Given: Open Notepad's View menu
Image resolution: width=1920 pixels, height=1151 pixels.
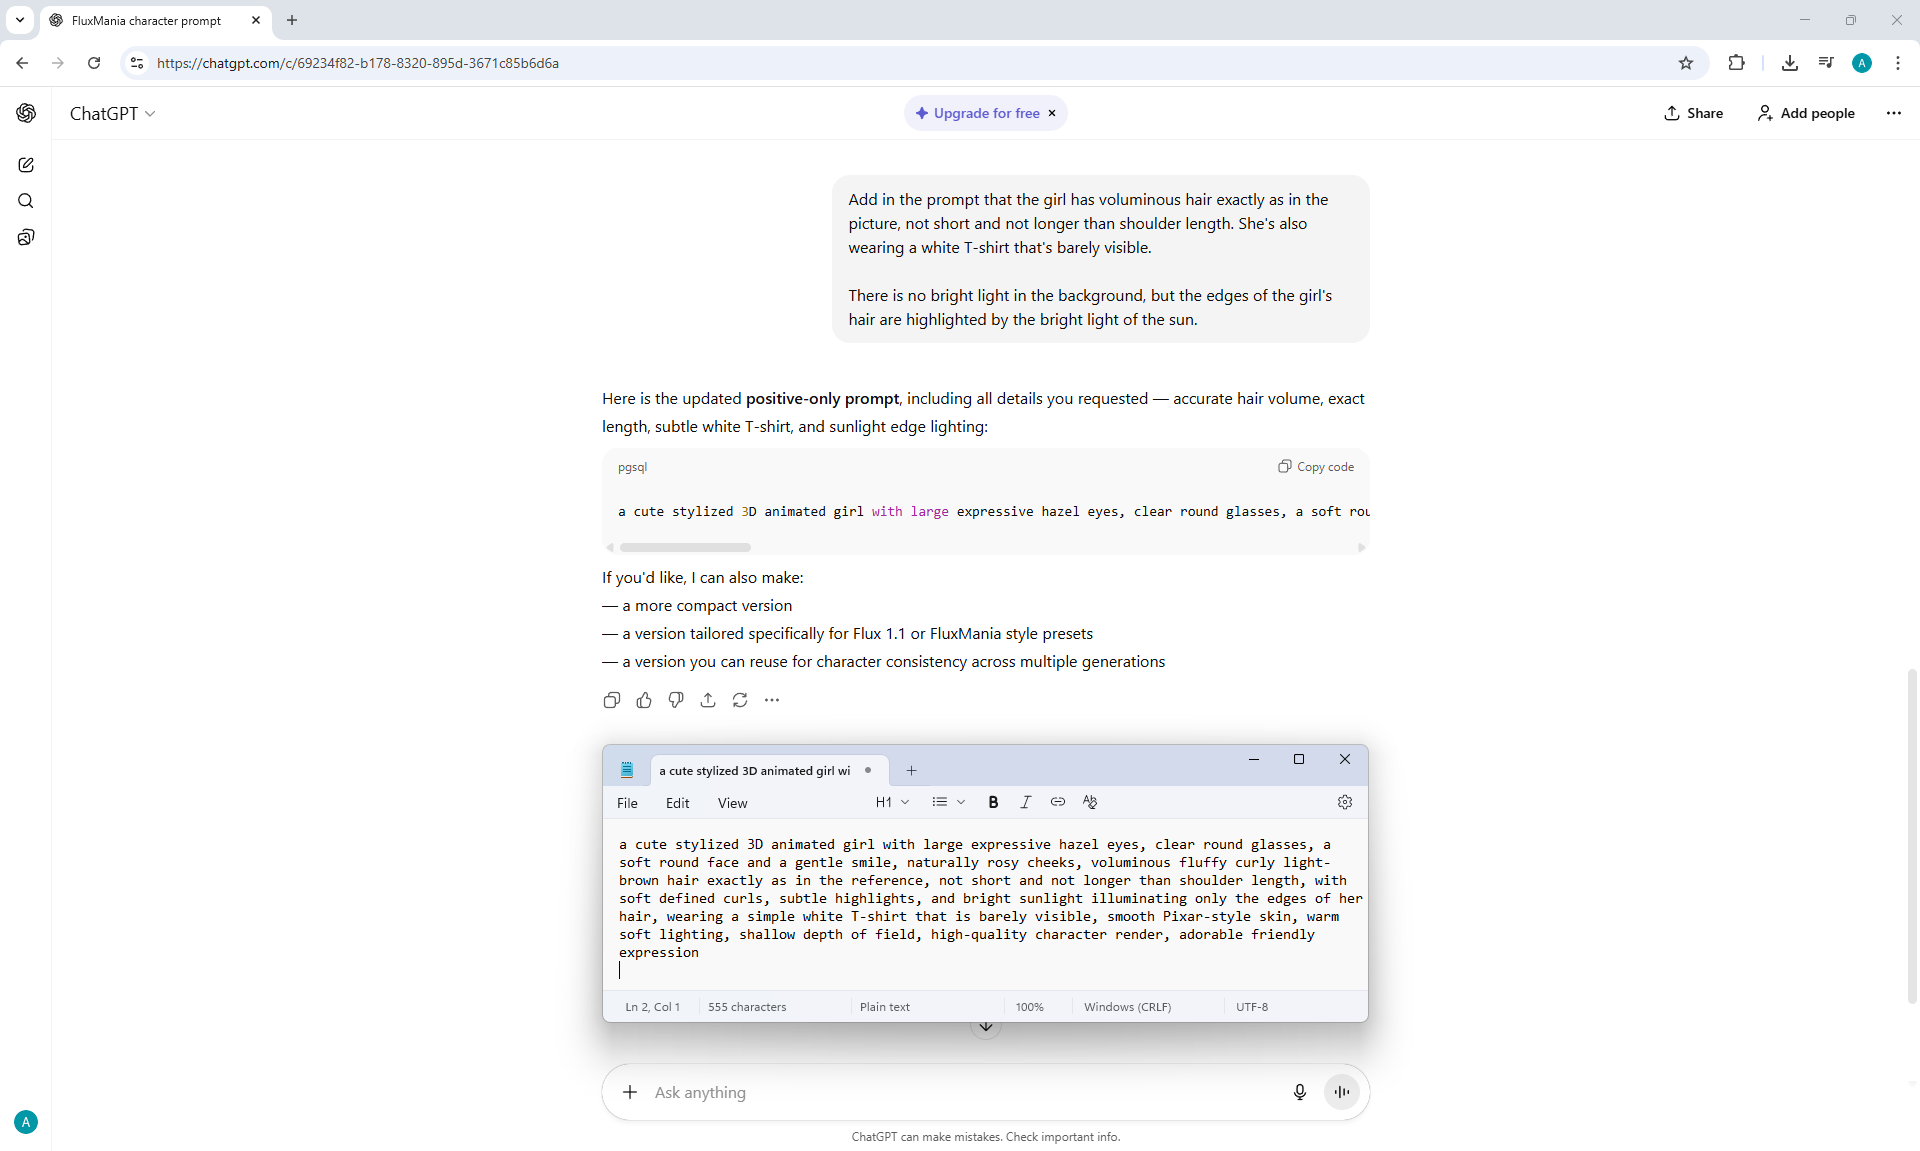Looking at the screenshot, I should 732,803.
